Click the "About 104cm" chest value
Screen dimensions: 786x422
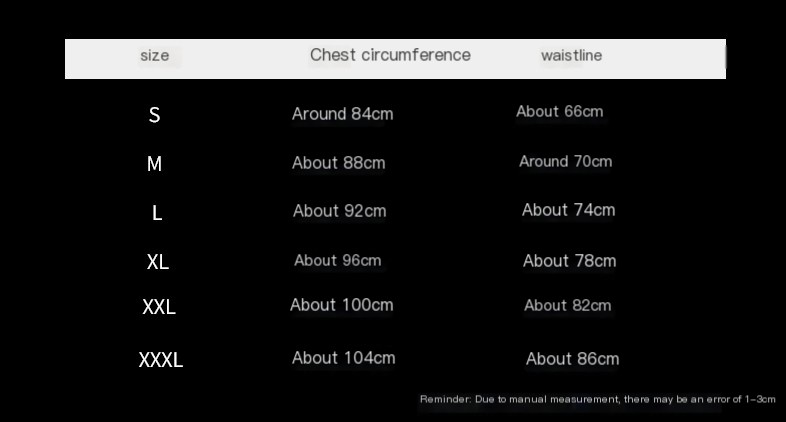[x=343, y=358]
